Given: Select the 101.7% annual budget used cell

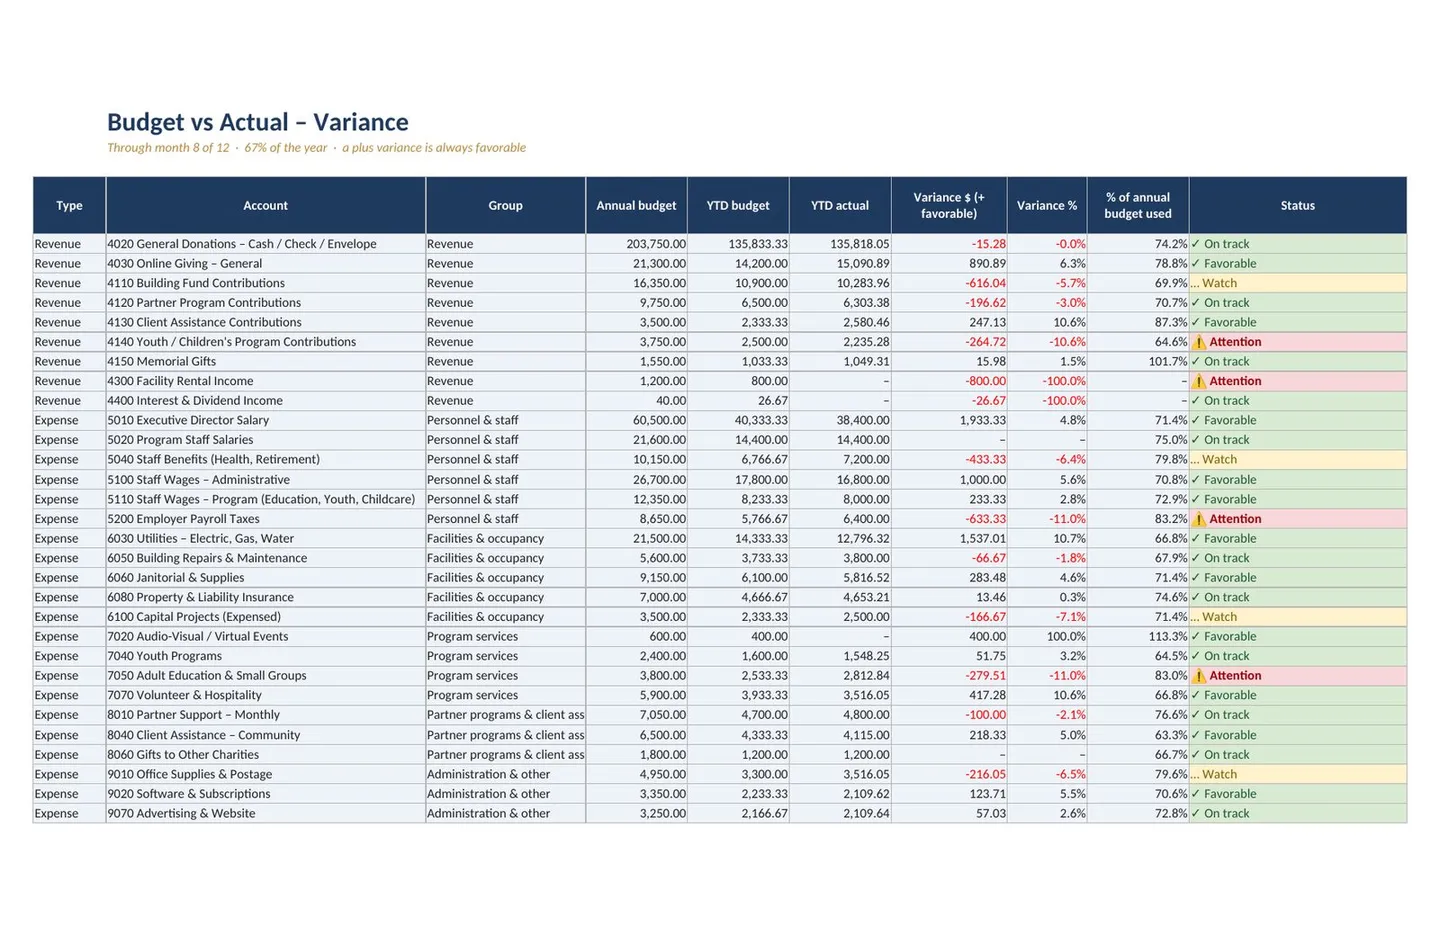Looking at the screenshot, I should 1138,361.
